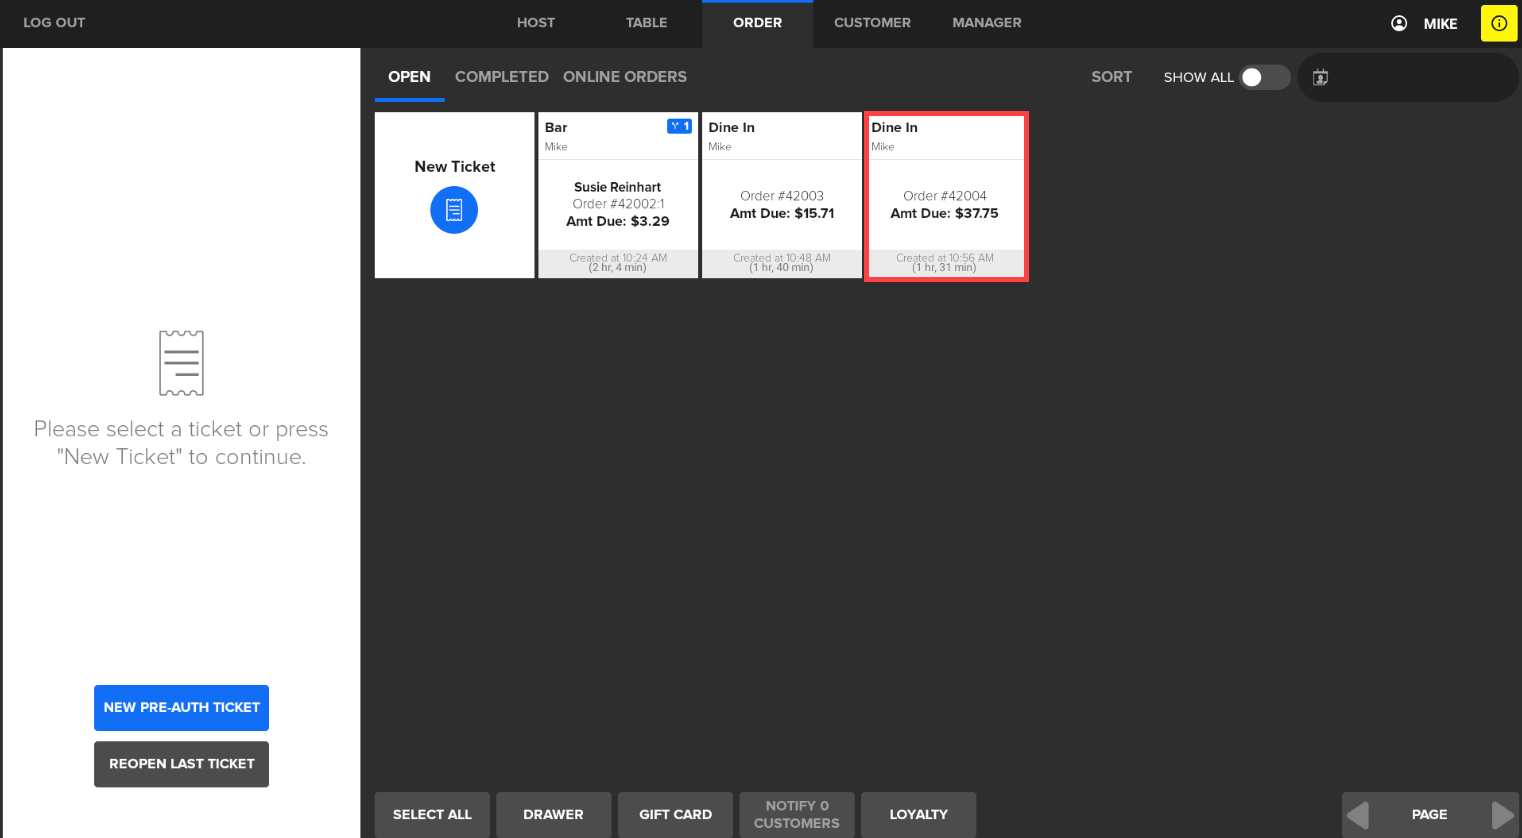Click the blue badge on Bar ticket
The image size is (1522, 838).
tap(679, 126)
